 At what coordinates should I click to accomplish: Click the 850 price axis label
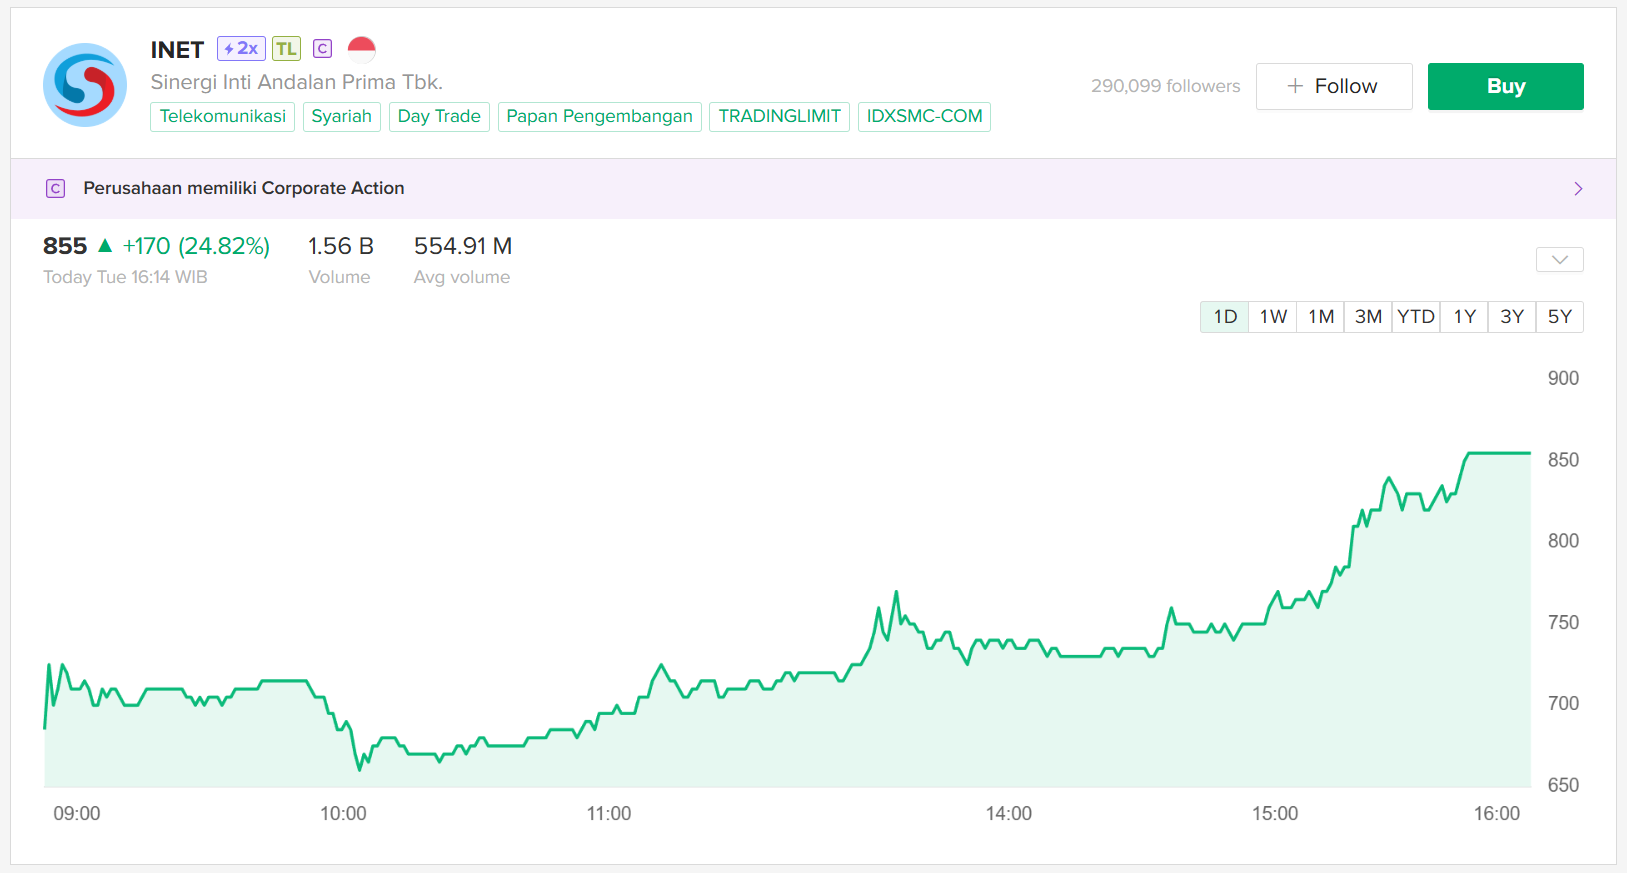[1563, 460]
